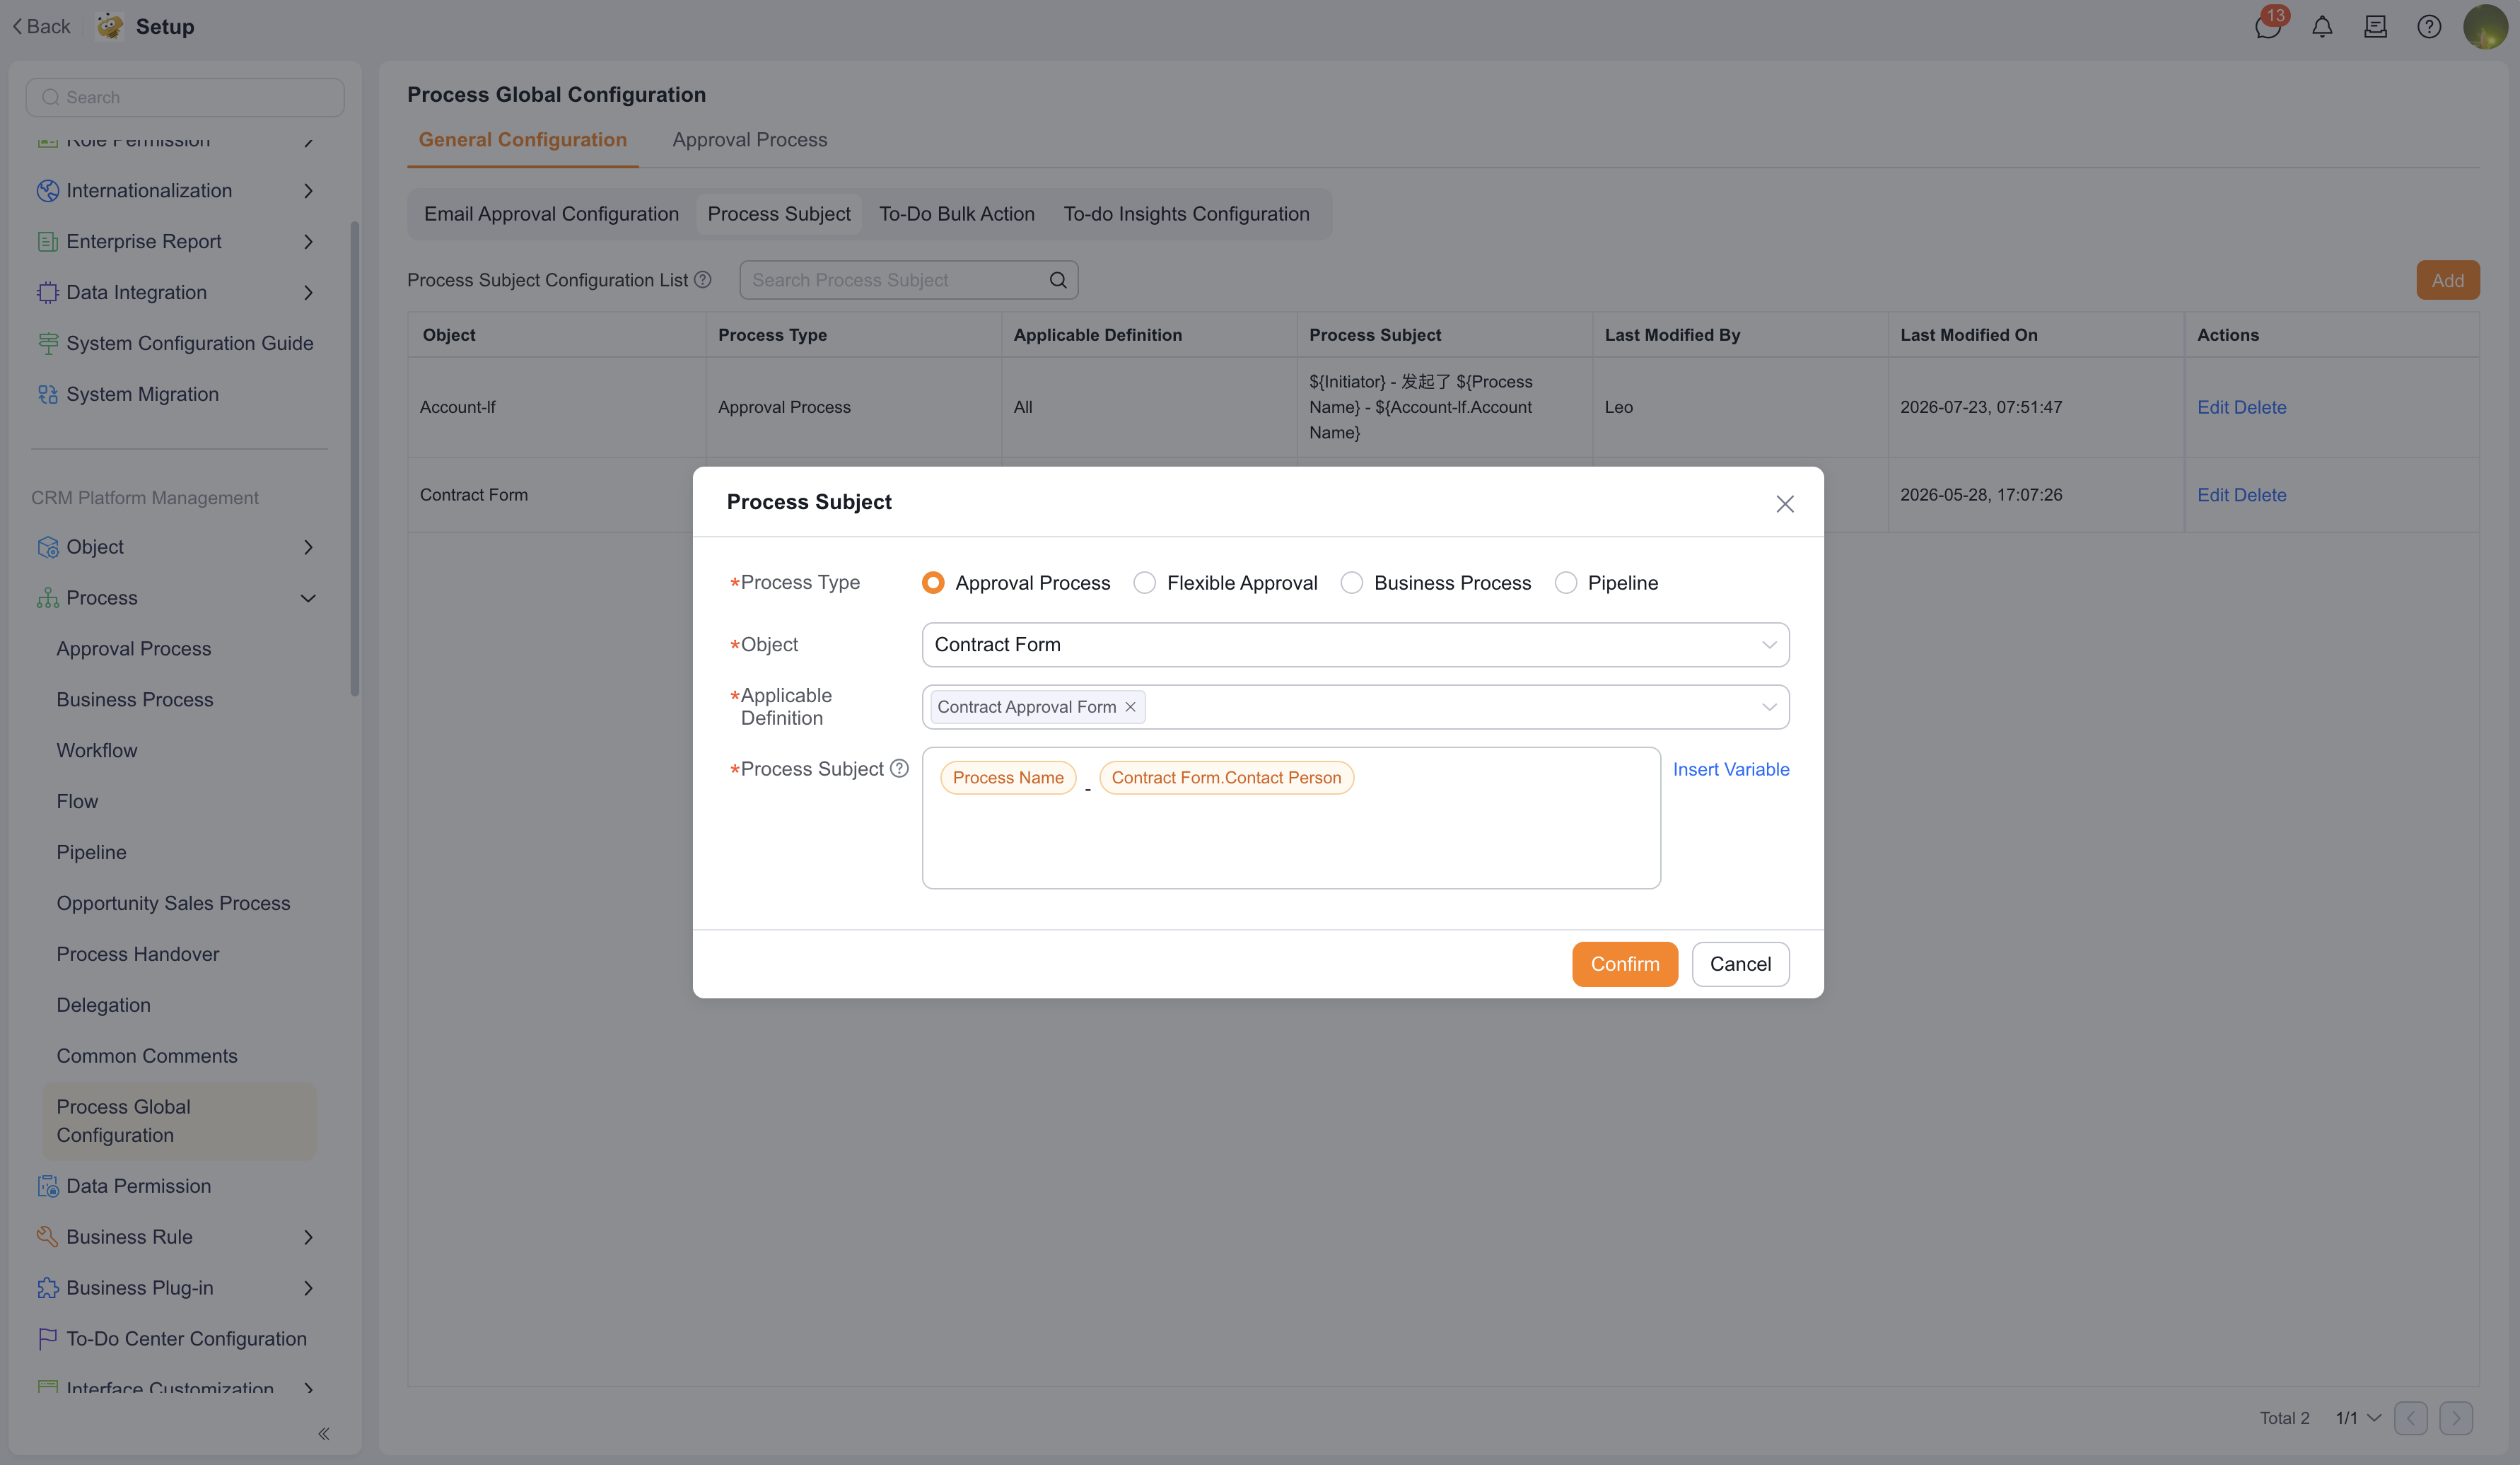Click the Insert Variable link
The width and height of the screenshot is (2520, 1465).
coord(1731,769)
